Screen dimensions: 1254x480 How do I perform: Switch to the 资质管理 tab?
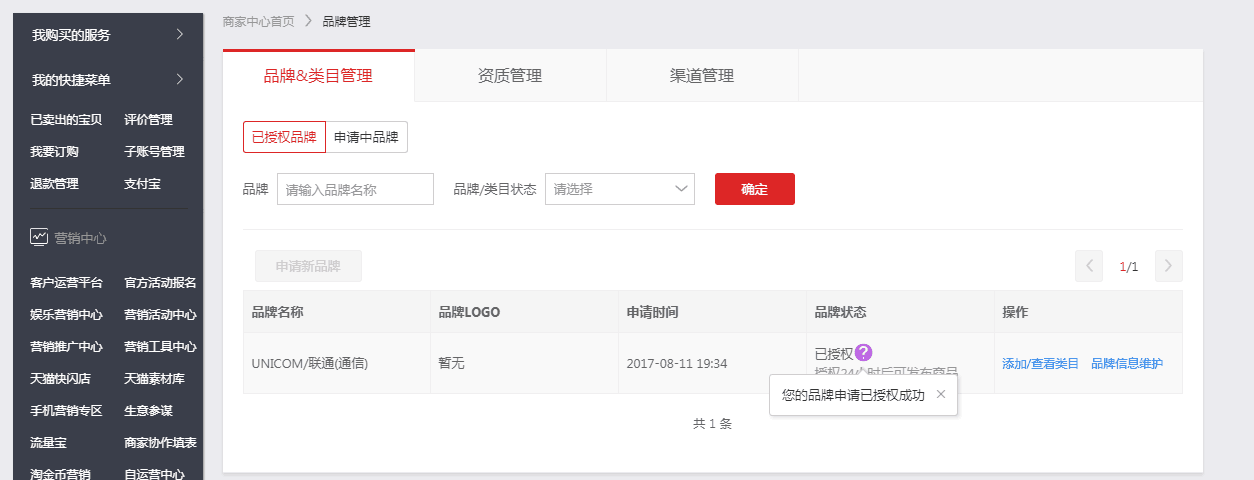coord(510,76)
